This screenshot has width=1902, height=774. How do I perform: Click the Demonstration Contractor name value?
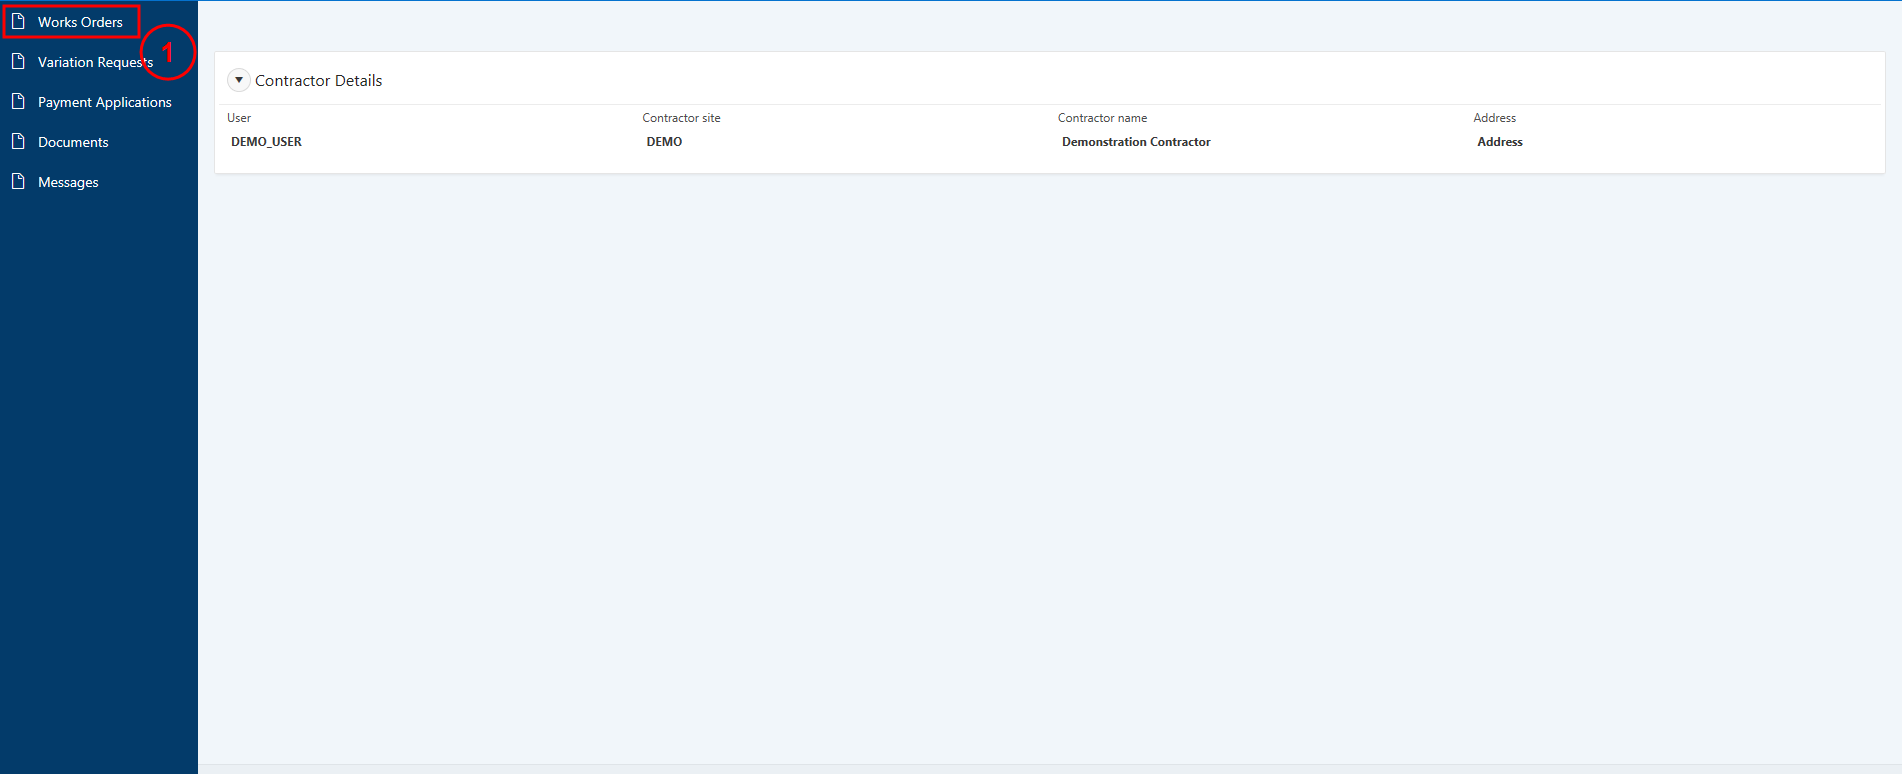point(1136,142)
